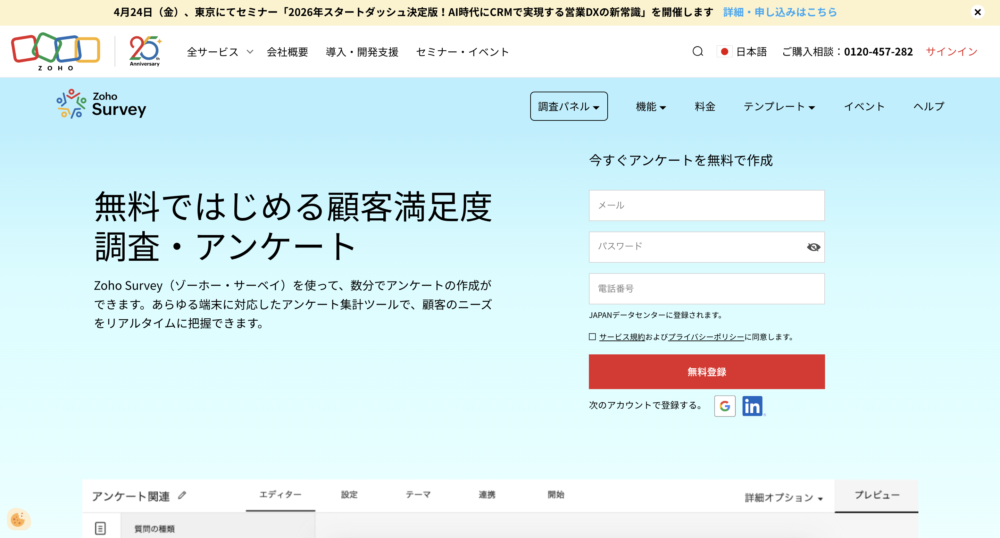Go to 料金 pricing page
Screen dimensions: 1000x538
[x=705, y=106]
